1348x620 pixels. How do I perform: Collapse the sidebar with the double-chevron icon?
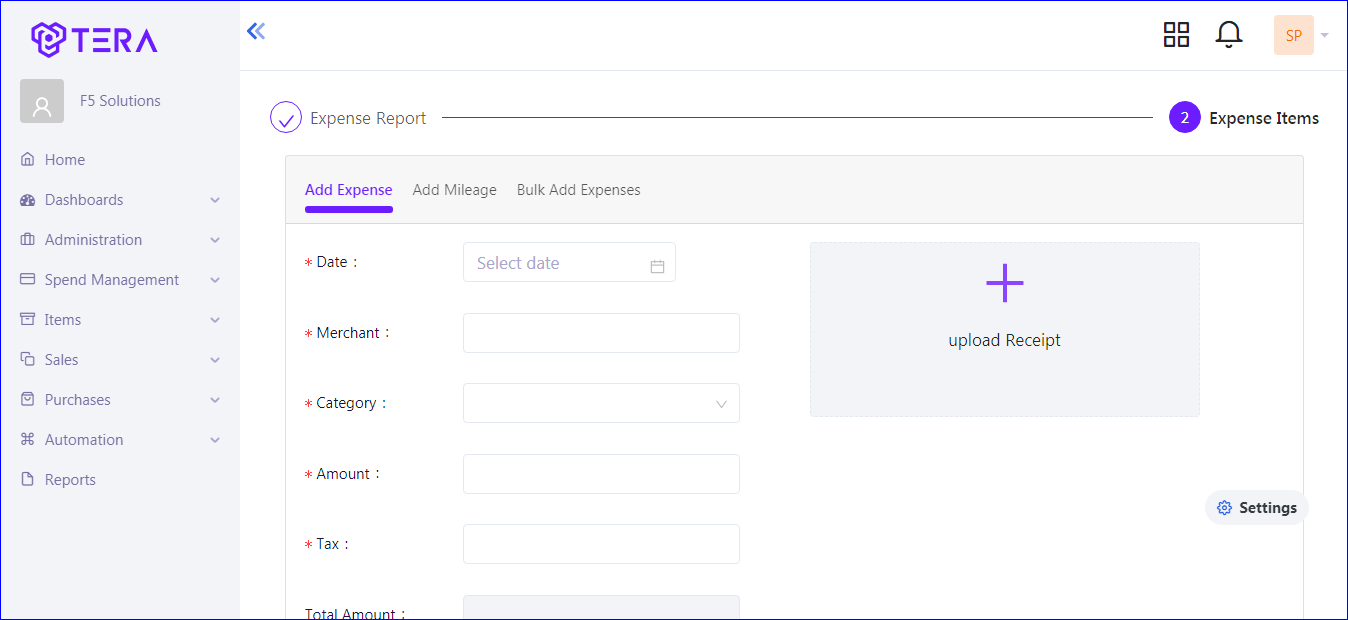[x=256, y=31]
